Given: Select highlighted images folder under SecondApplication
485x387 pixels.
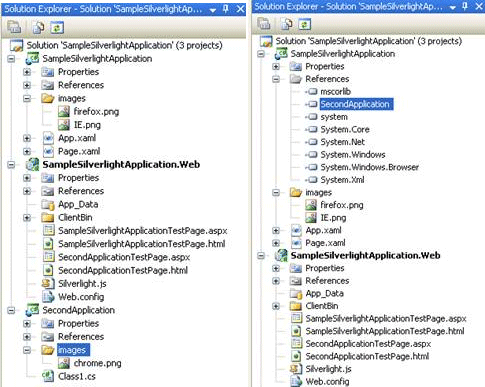Looking at the screenshot, I should tap(73, 350).
